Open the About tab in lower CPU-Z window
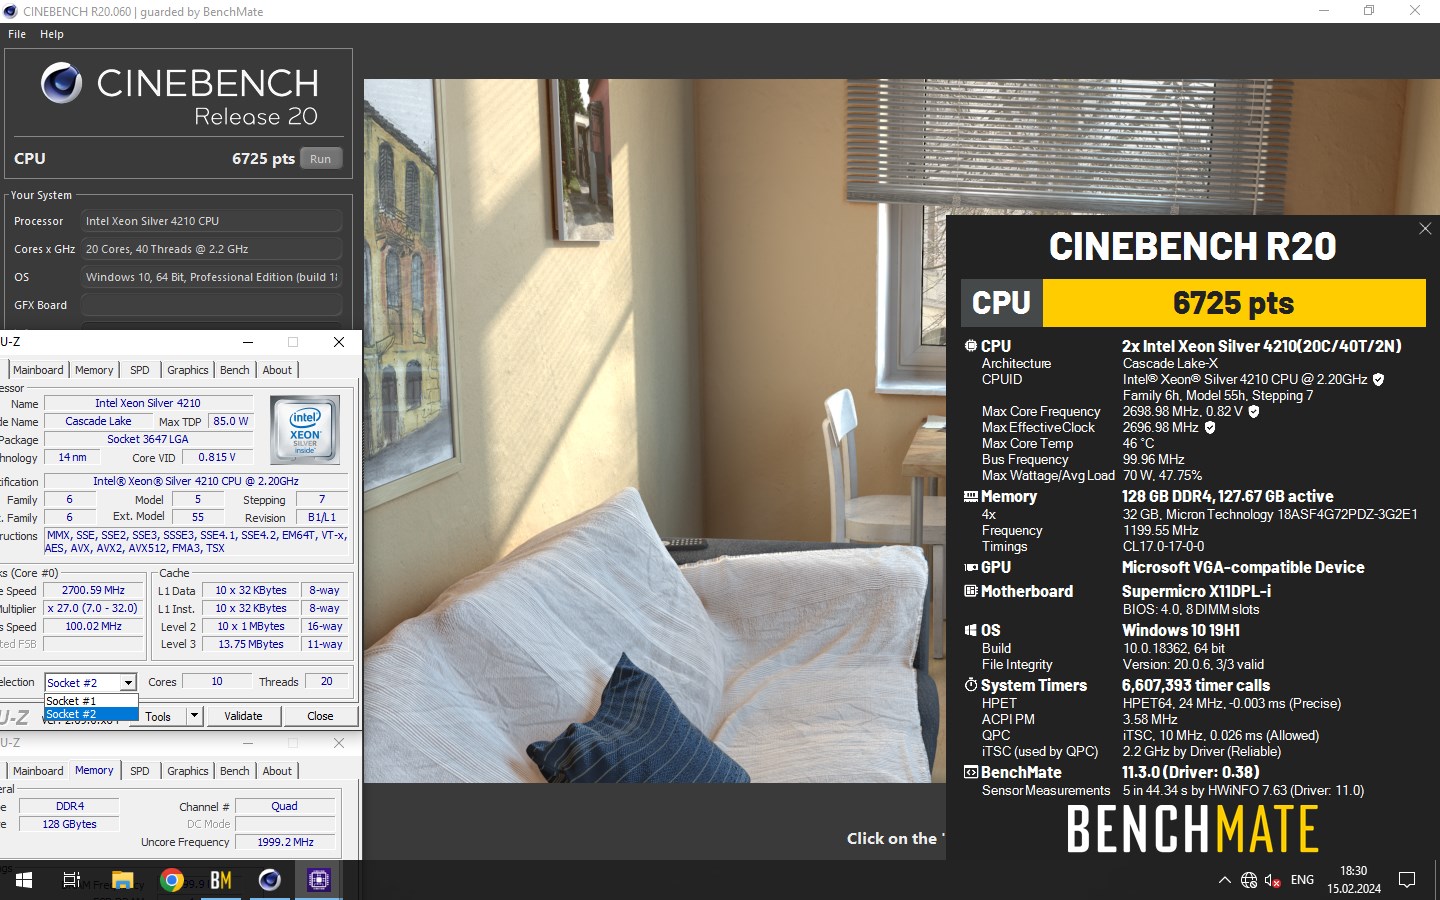This screenshot has height=900, width=1440. 277,771
